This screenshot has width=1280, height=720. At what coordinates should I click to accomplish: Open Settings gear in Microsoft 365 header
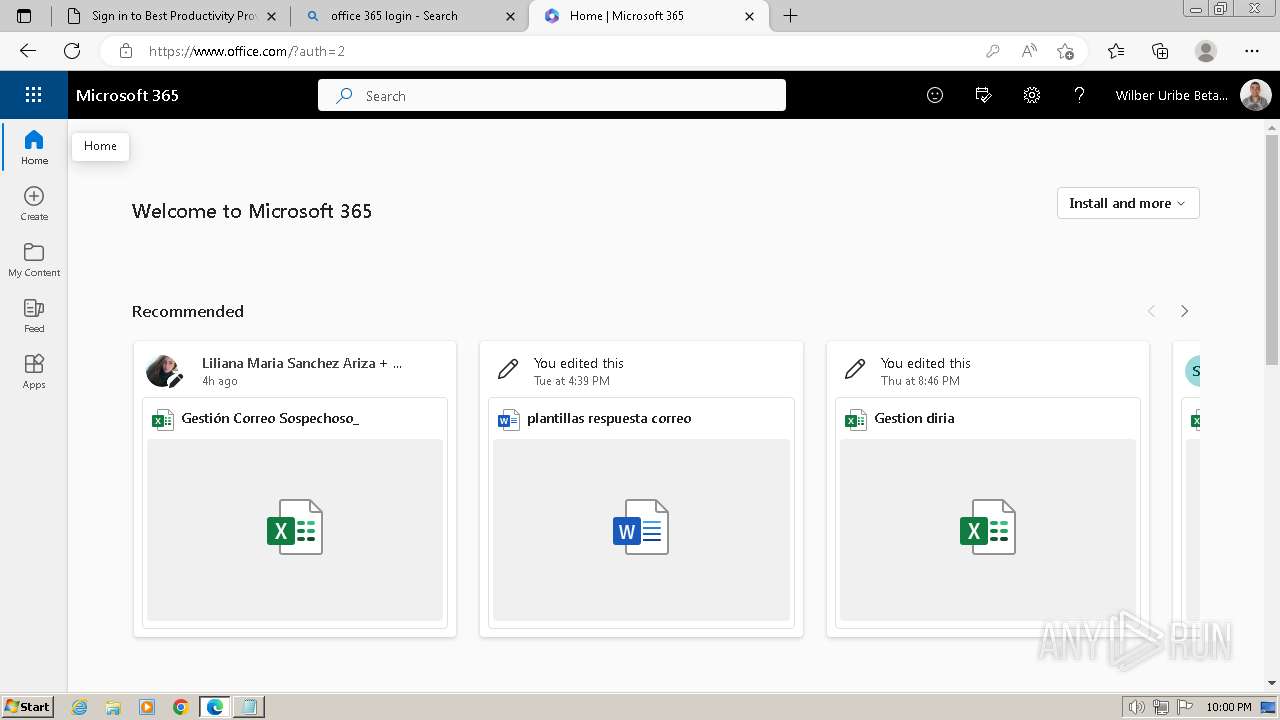coord(1031,95)
